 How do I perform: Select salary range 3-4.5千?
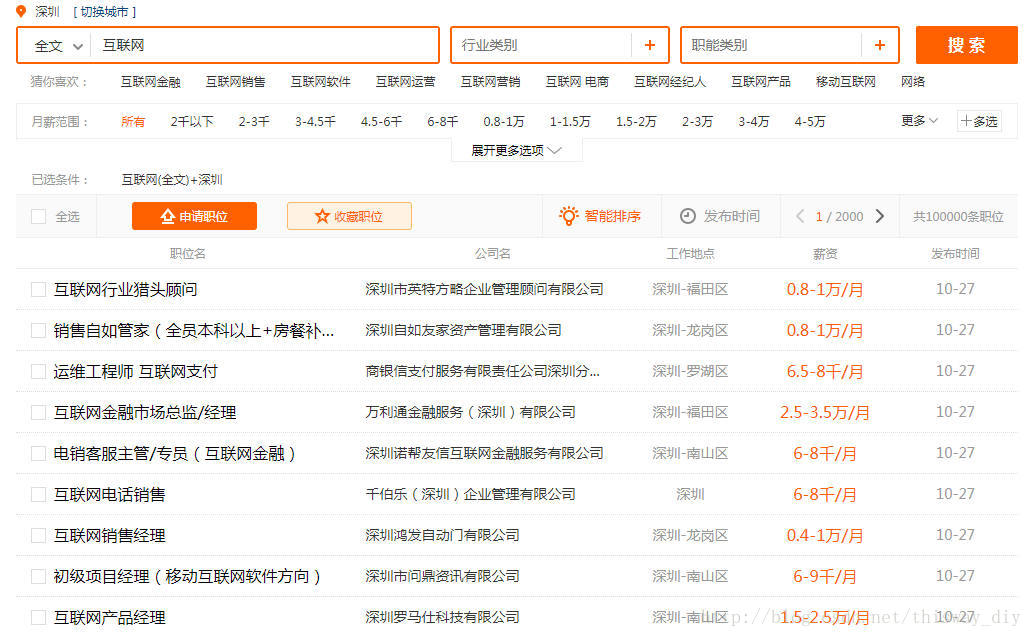coord(315,122)
